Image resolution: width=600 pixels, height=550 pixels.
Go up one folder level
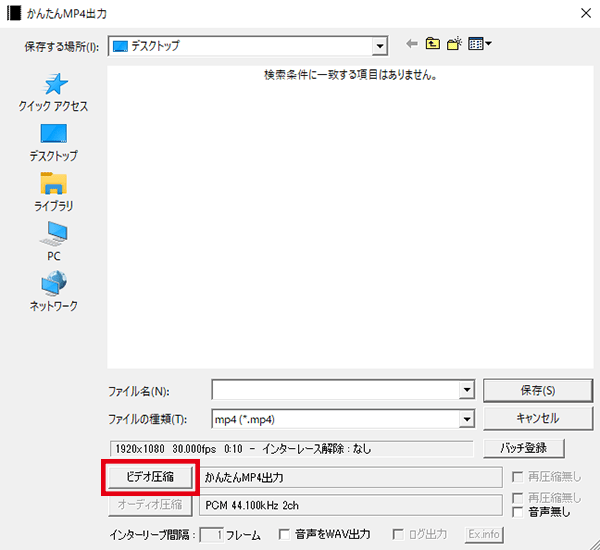point(432,44)
